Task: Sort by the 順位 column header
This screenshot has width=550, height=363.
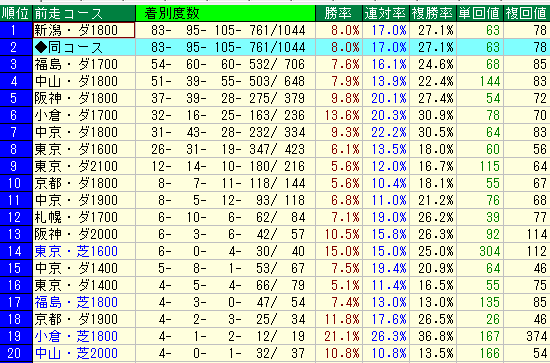Action: tap(16, 13)
